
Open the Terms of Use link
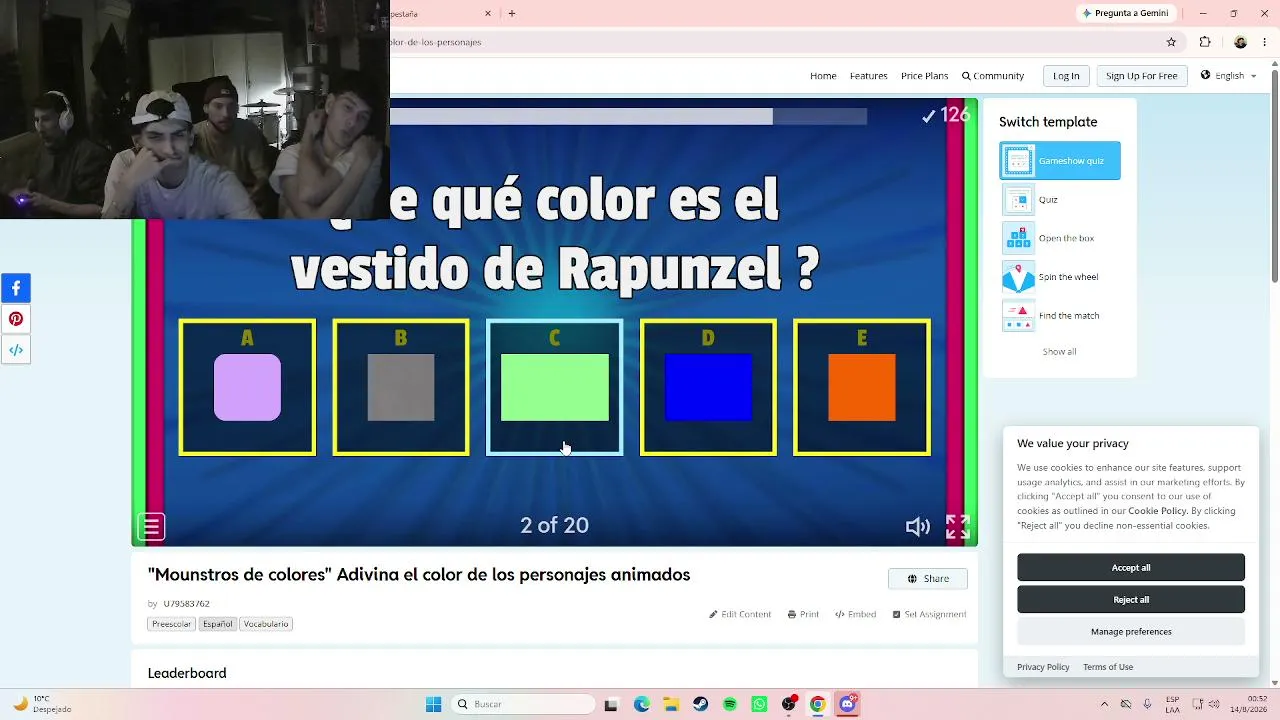1108,667
